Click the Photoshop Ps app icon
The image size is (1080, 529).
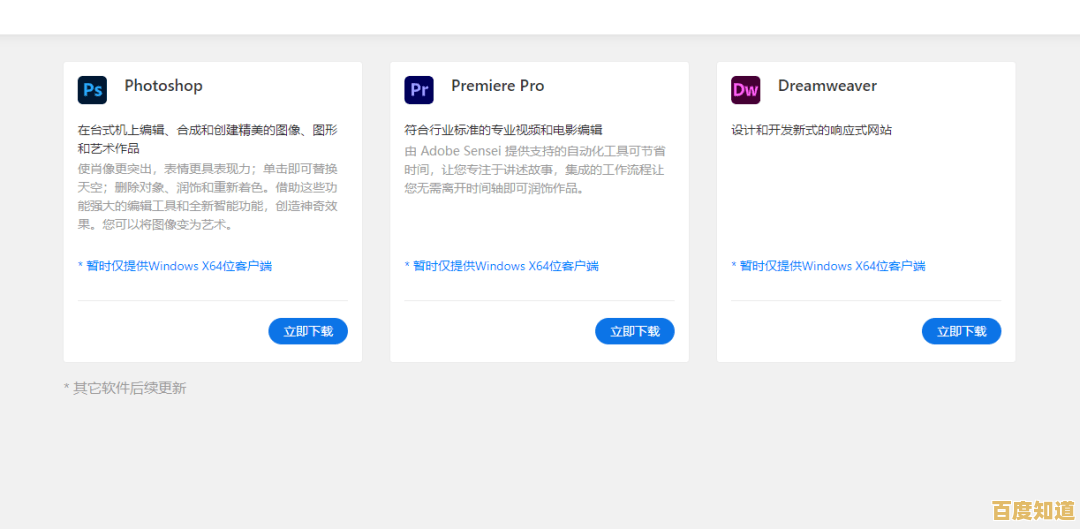click(92, 90)
